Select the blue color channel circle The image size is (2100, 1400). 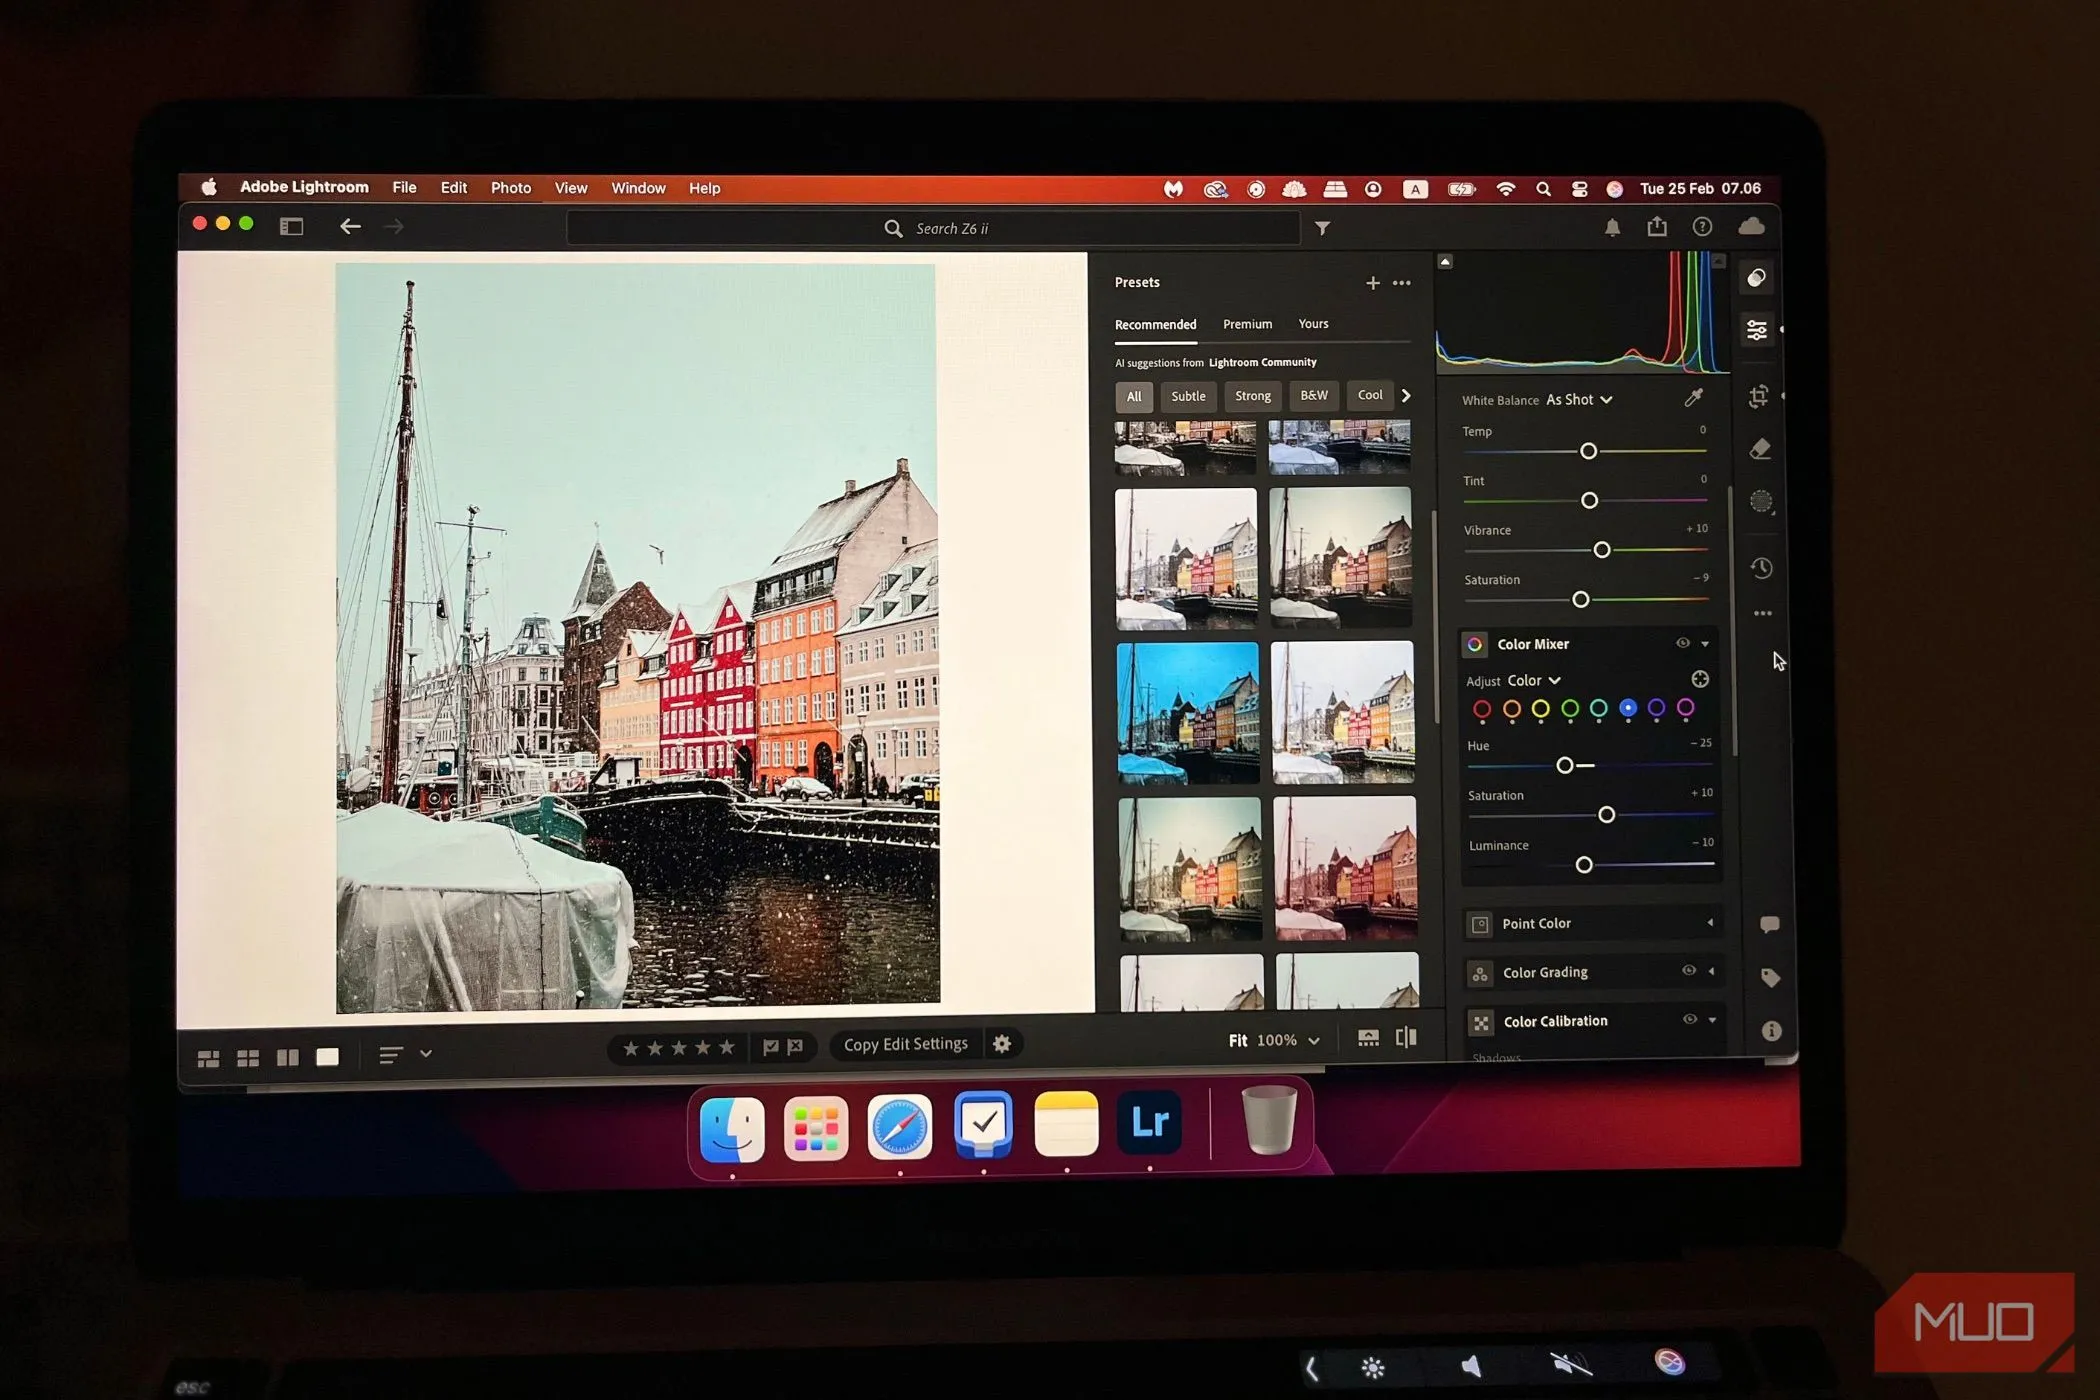(1627, 708)
